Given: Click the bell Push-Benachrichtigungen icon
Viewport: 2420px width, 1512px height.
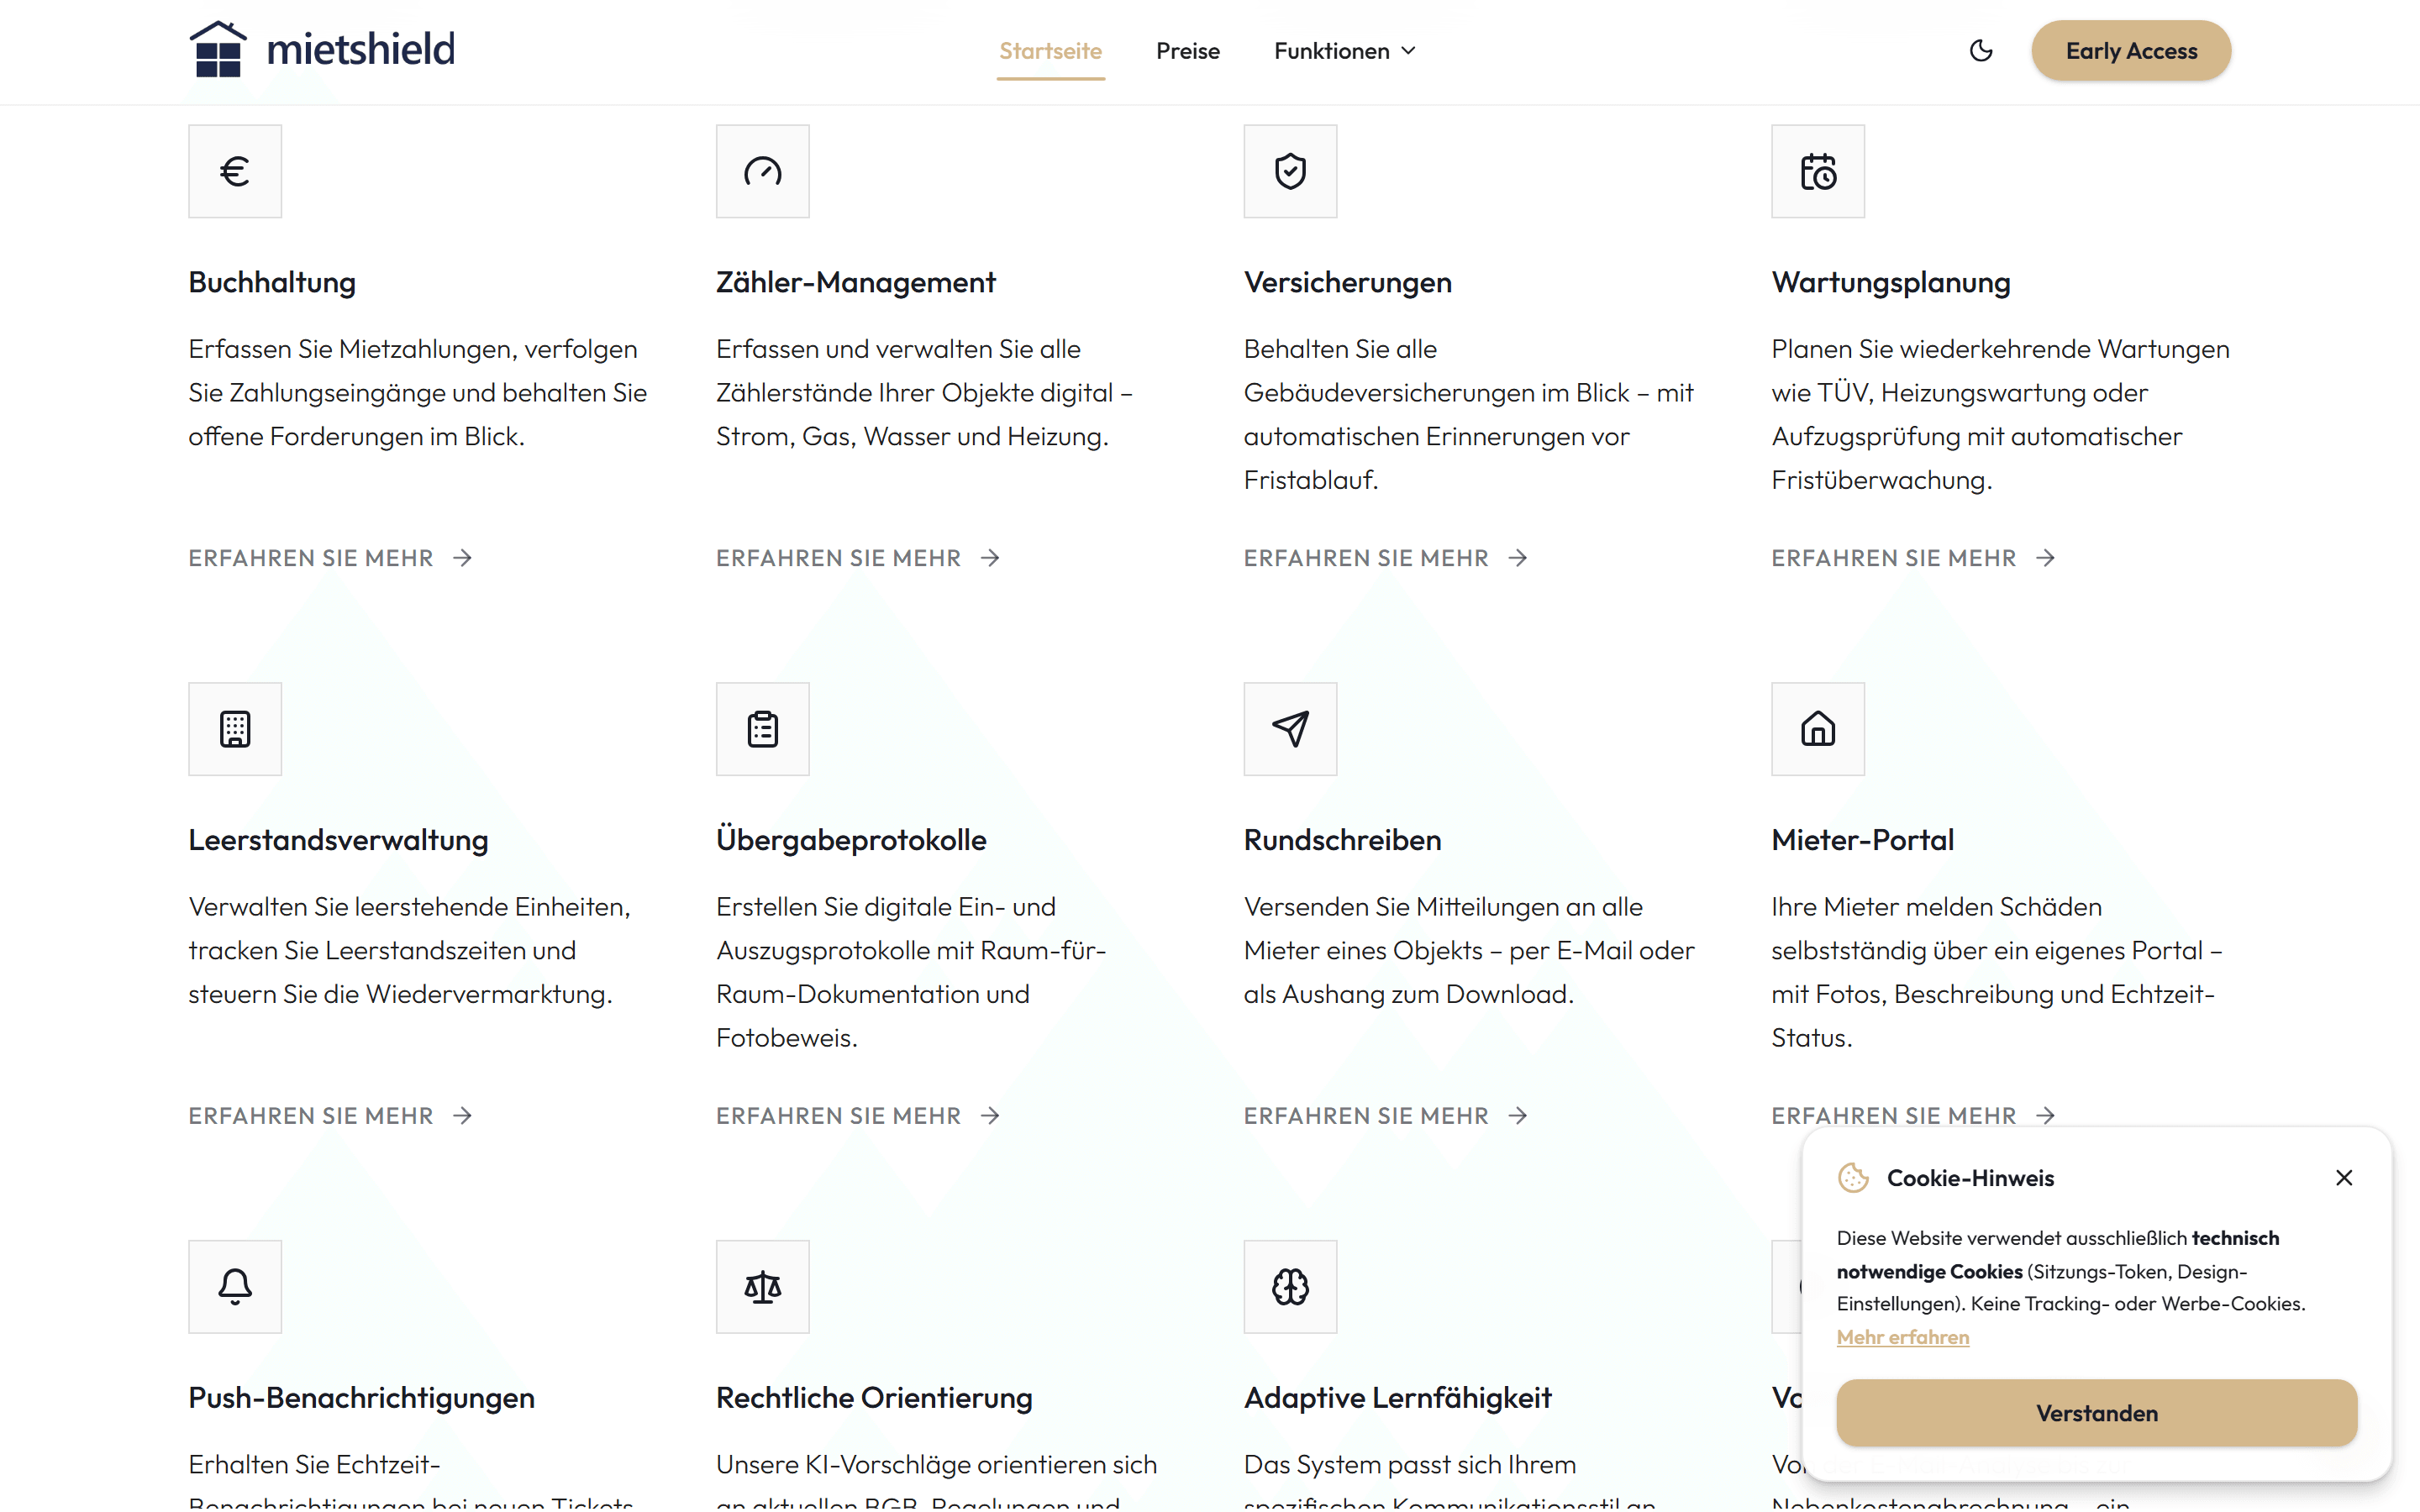Looking at the screenshot, I should (x=235, y=1287).
